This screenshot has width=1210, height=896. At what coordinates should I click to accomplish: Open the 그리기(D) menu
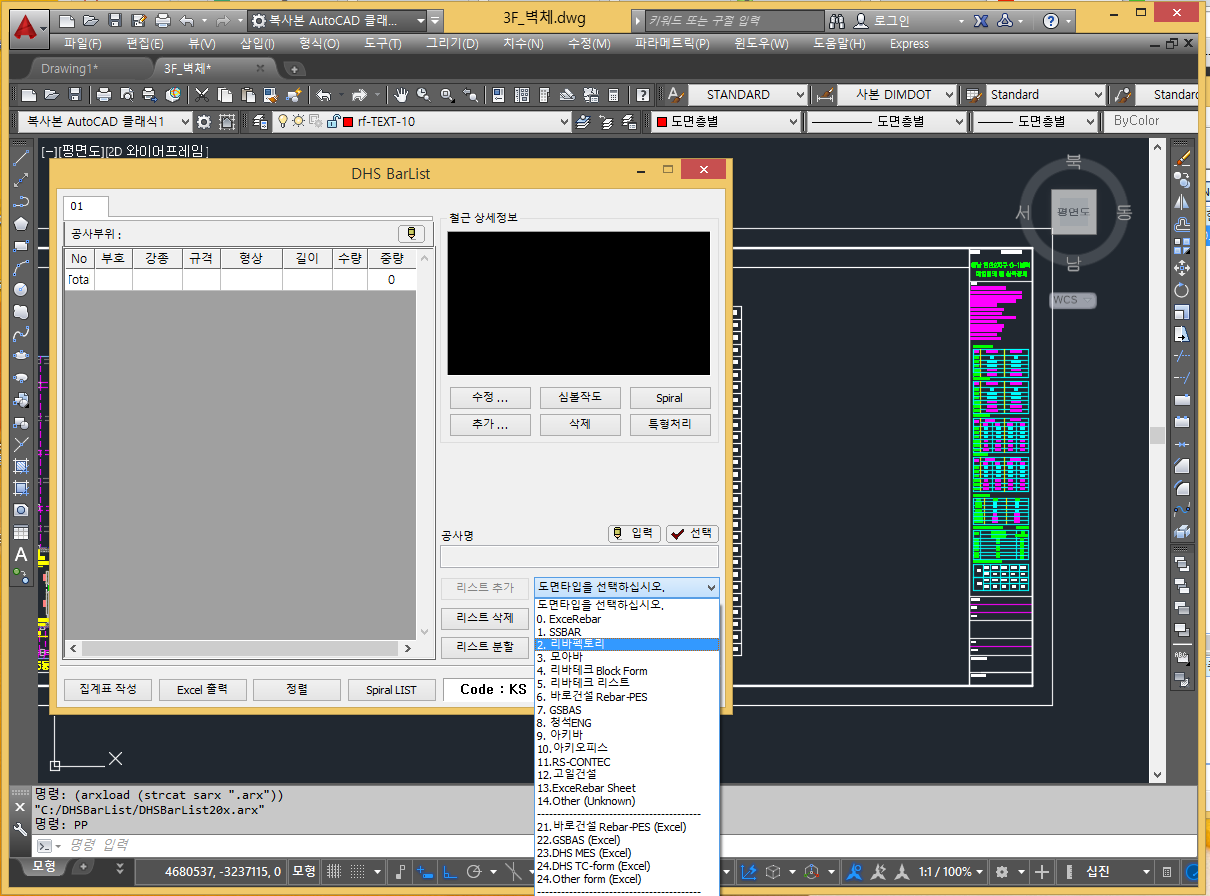pyautogui.click(x=452, y=43)
